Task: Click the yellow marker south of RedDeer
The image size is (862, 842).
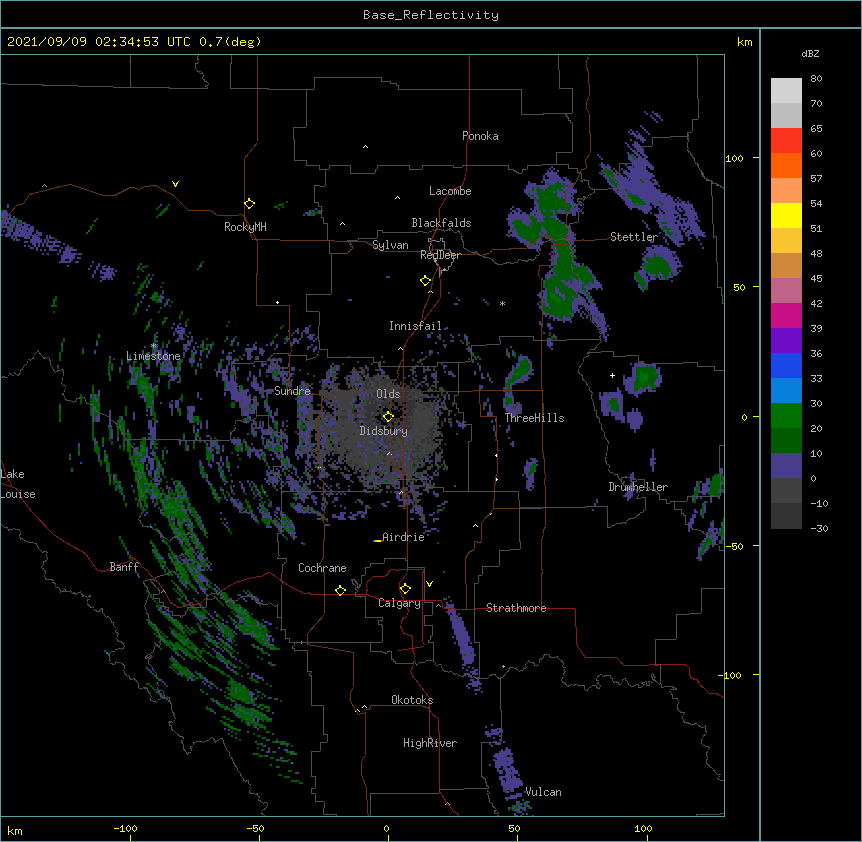Action: coord(425,281)
